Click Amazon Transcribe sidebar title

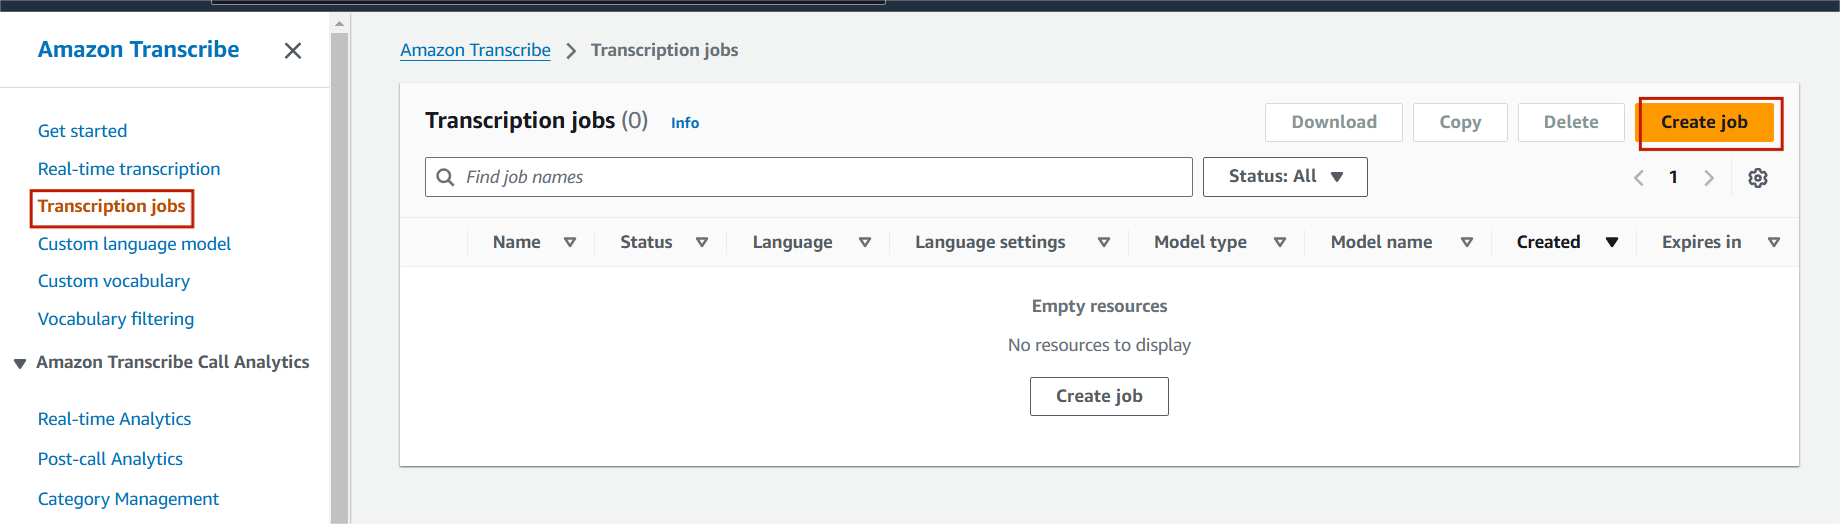(138, 50)
